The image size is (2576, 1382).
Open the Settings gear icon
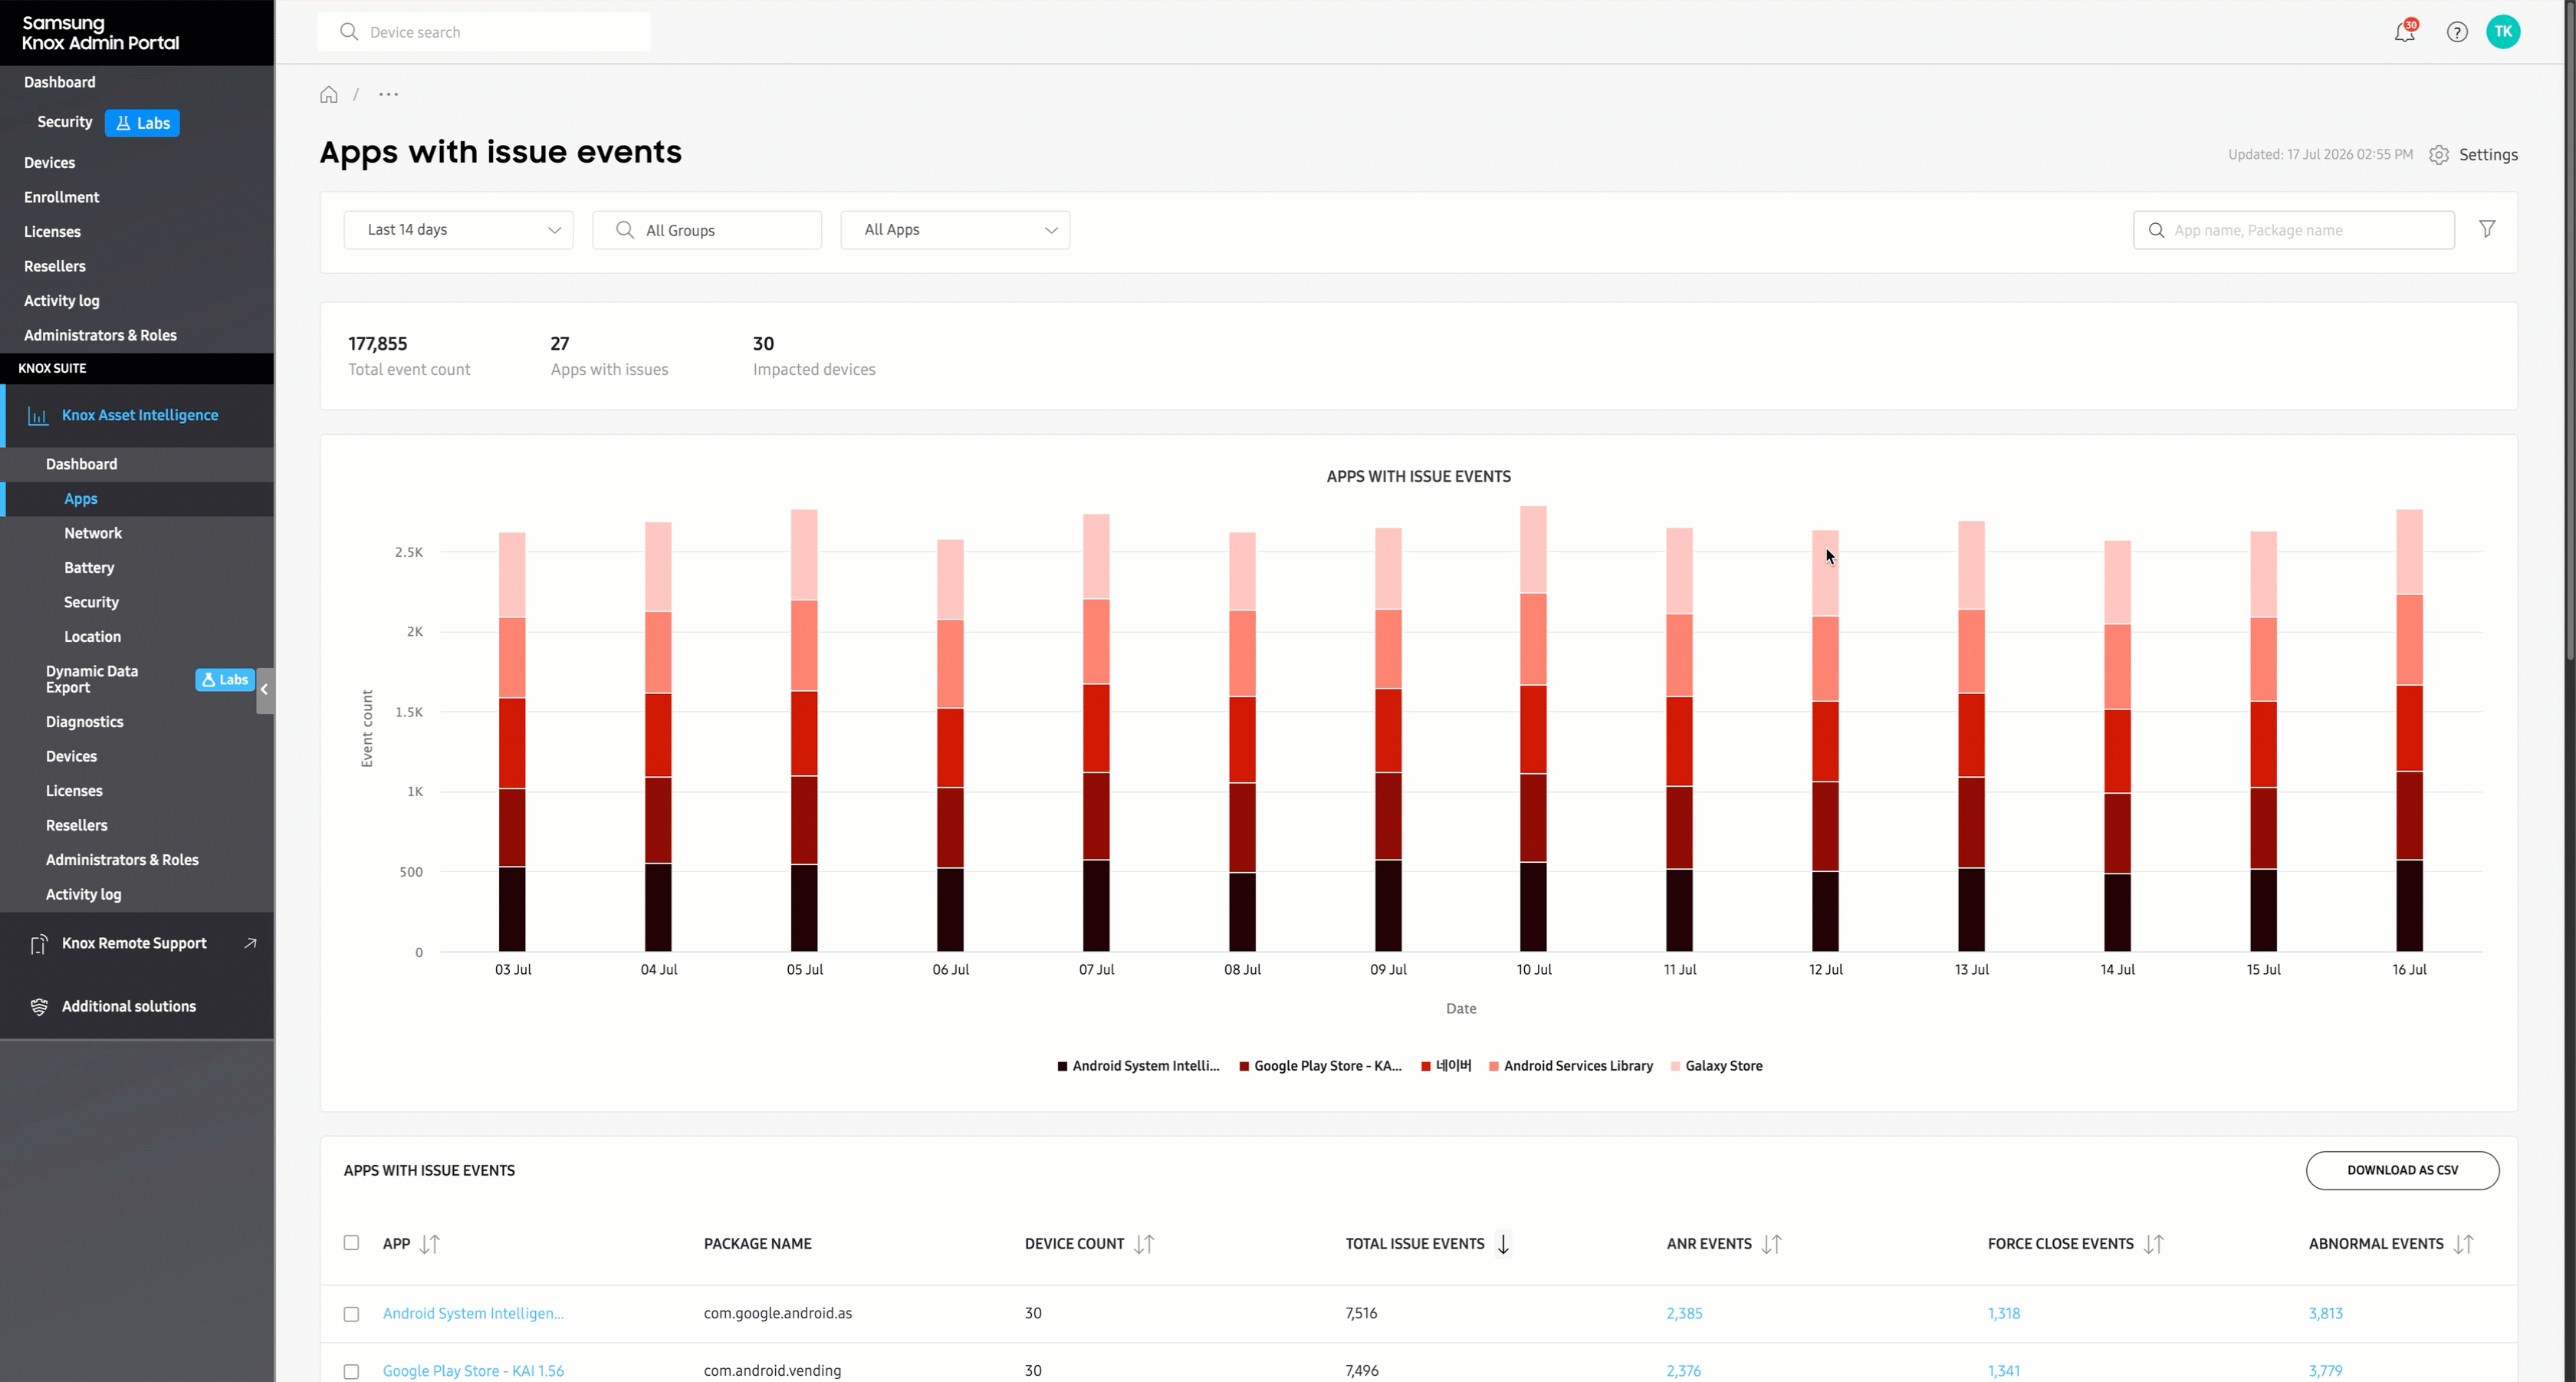tap(2439, 155)
